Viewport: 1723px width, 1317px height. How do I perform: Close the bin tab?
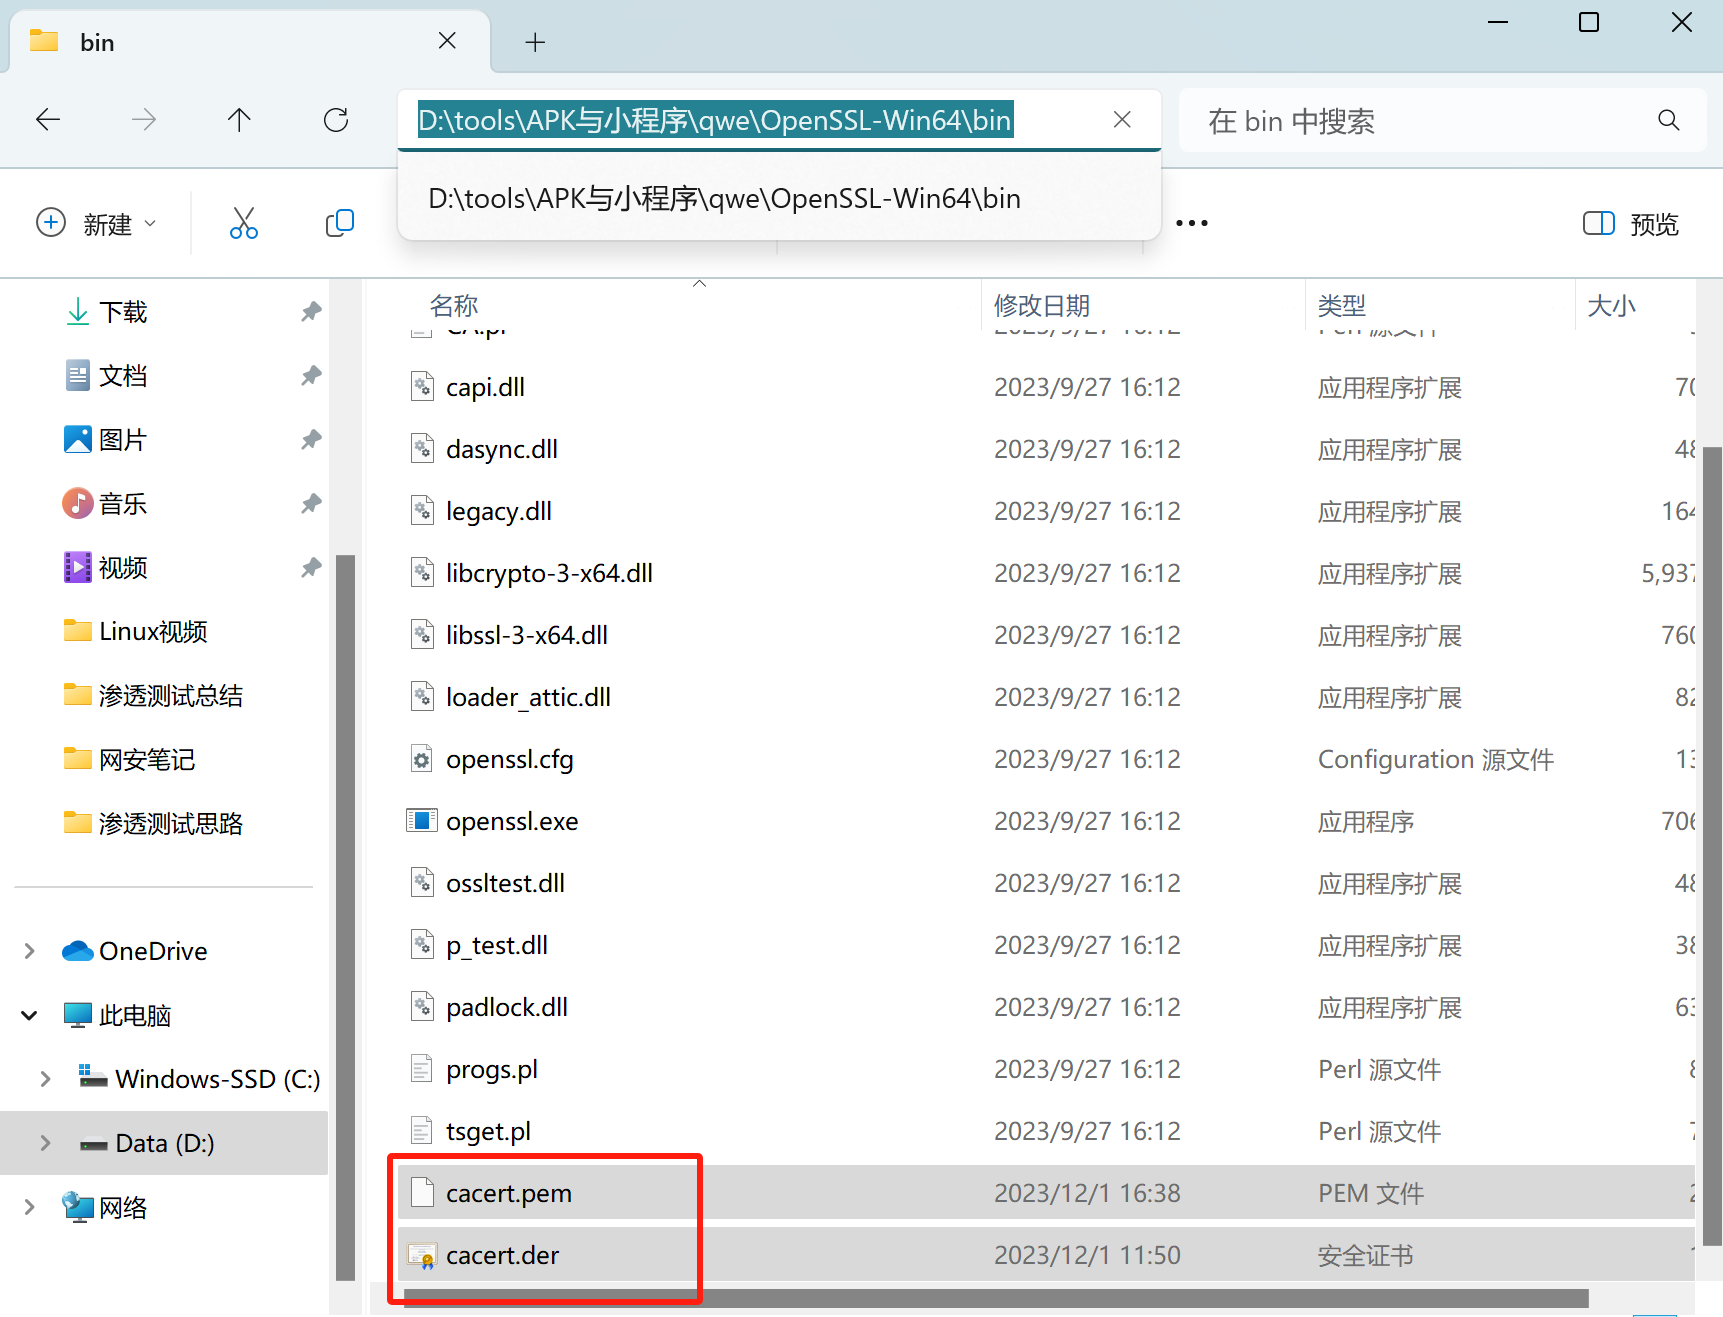447,41
